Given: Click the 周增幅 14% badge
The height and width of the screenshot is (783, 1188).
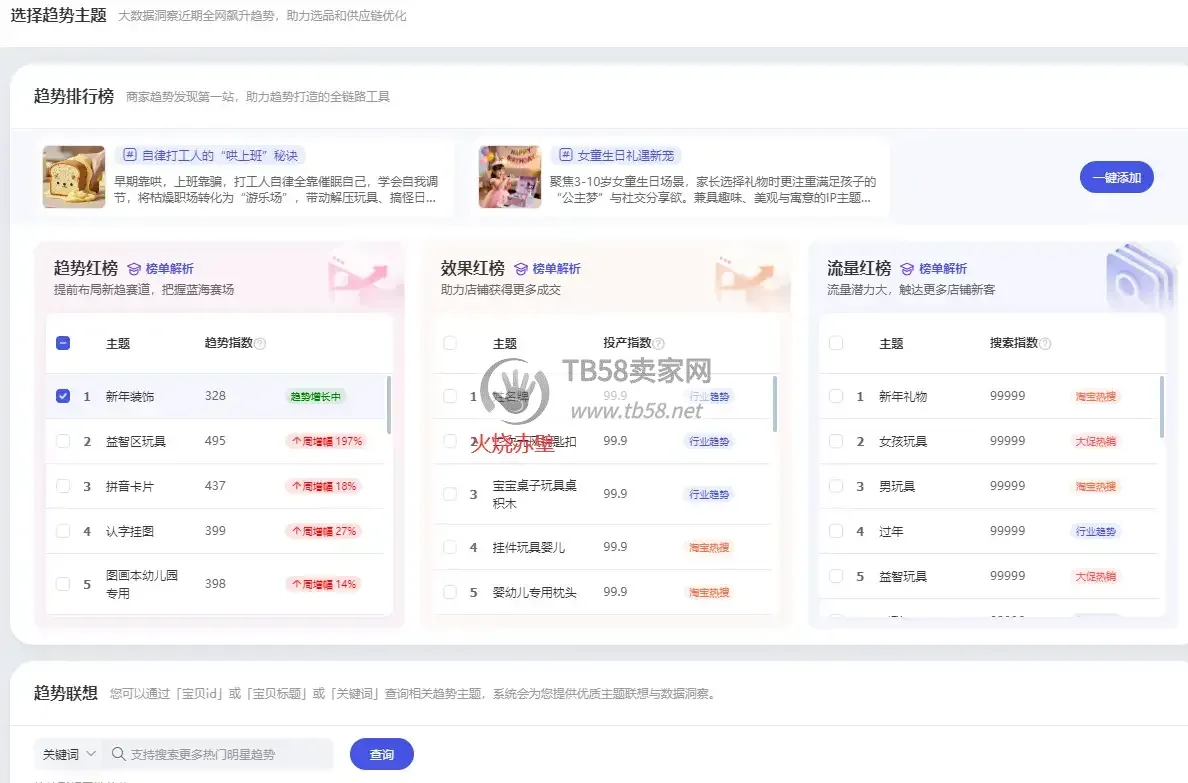Looking at the screenshot, I should (324, 584).
